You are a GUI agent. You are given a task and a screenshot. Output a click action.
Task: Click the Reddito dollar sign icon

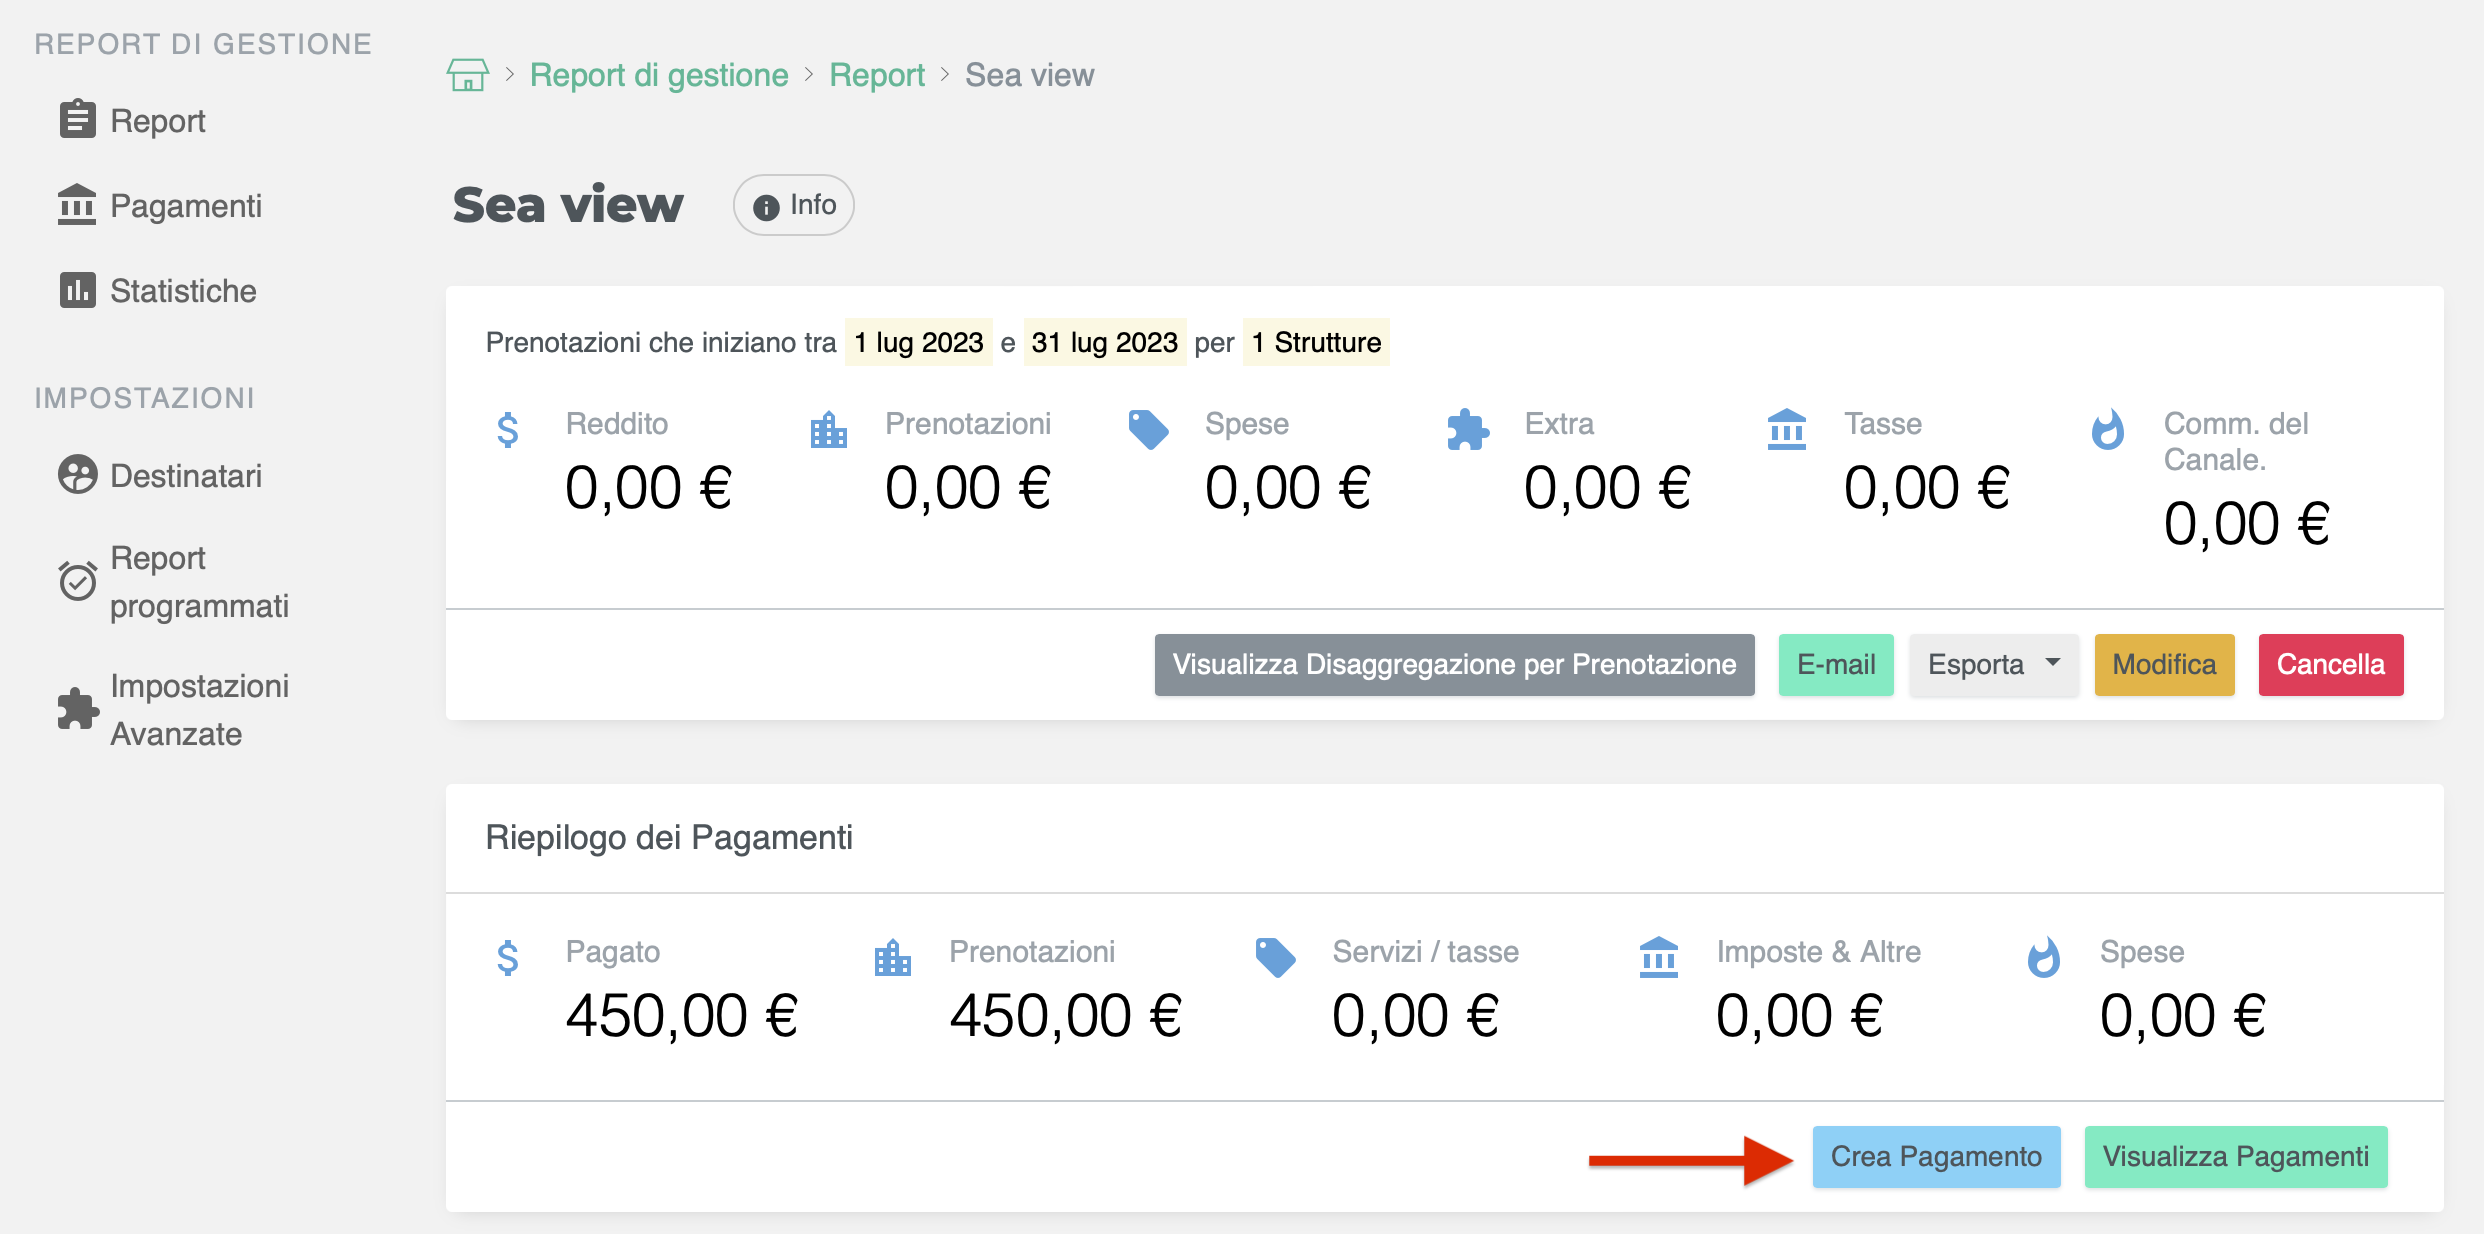click(508, 430)
